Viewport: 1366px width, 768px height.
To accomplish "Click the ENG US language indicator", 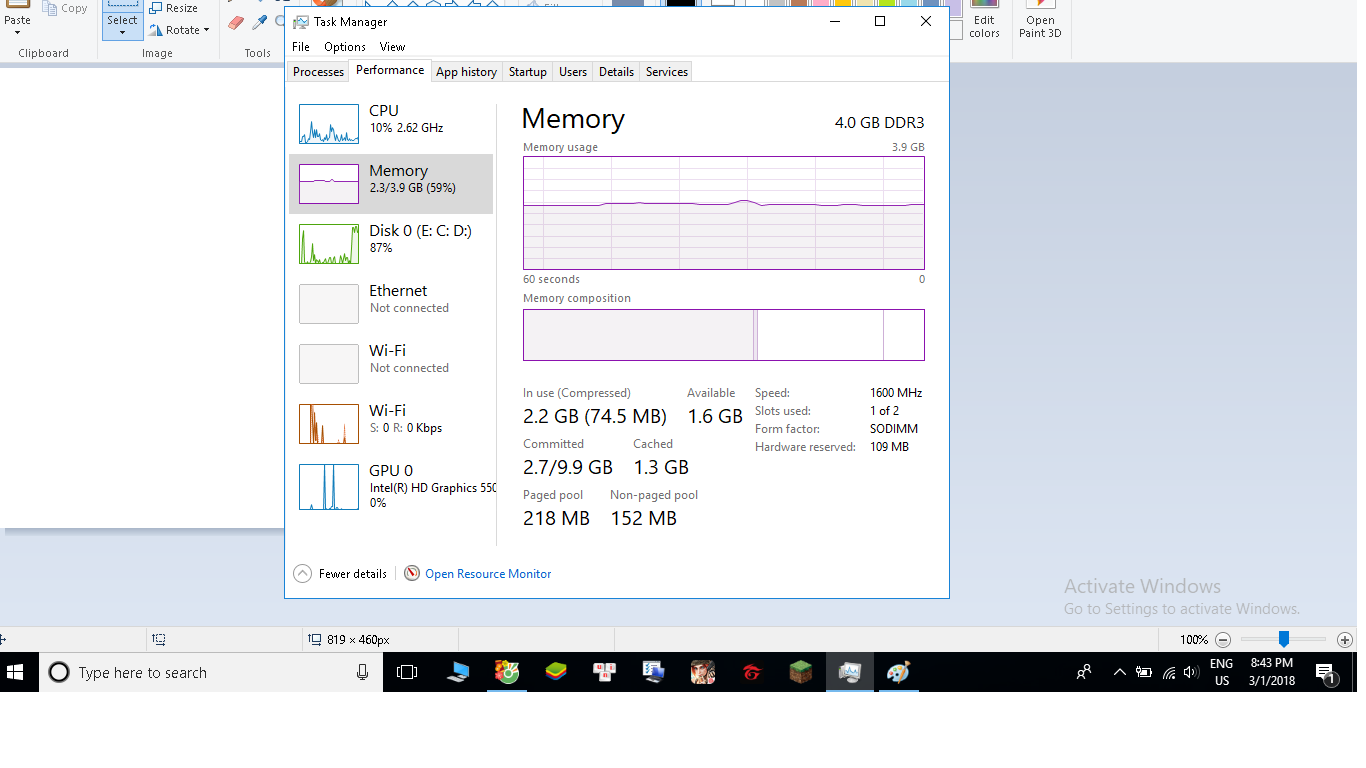I will (x=1222, y=672).
